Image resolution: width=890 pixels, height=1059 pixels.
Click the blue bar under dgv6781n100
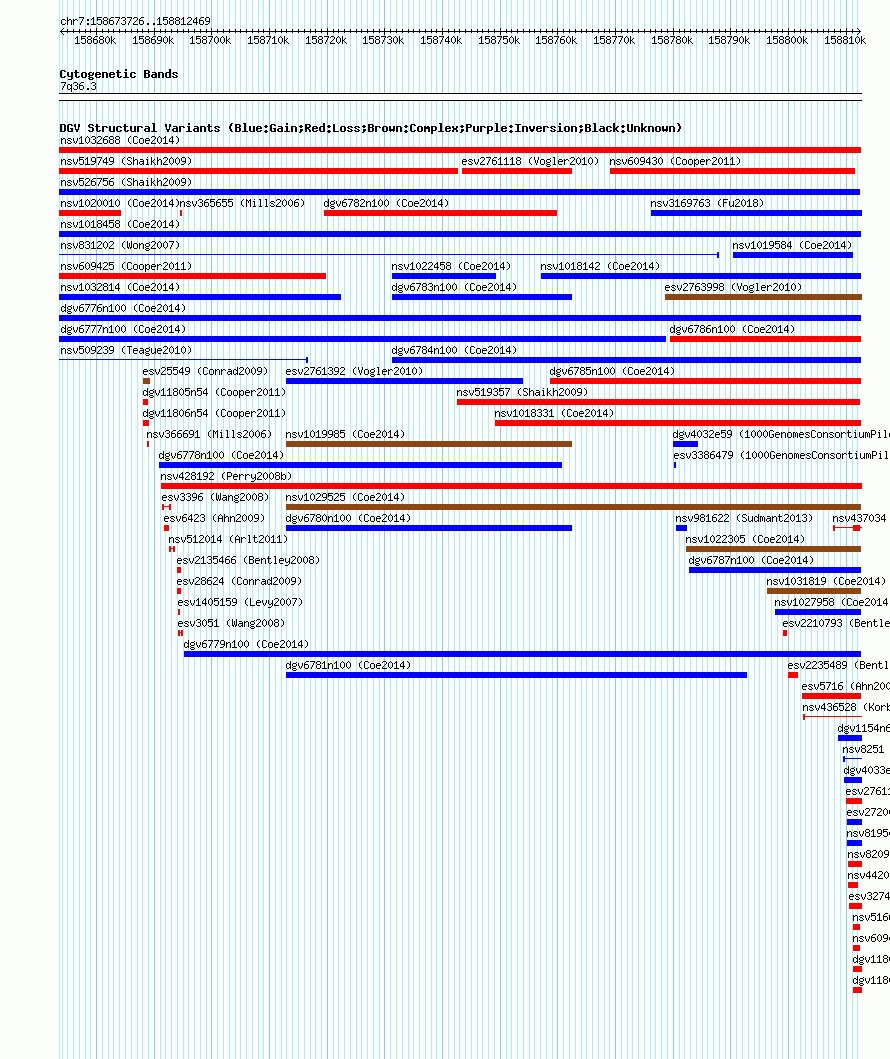[x=517, y=675]
